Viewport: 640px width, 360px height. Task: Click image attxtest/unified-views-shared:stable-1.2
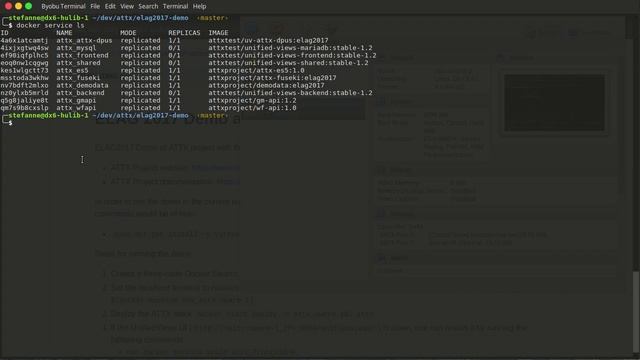click(x=288, y=63)
